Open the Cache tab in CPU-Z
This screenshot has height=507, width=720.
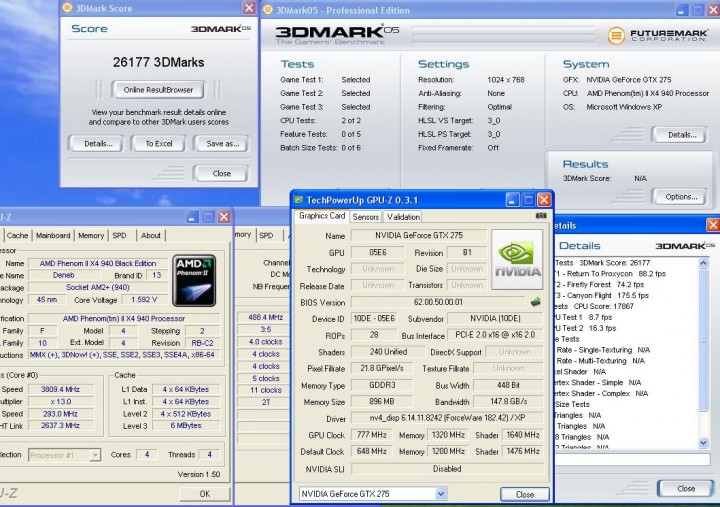point(17,235)
